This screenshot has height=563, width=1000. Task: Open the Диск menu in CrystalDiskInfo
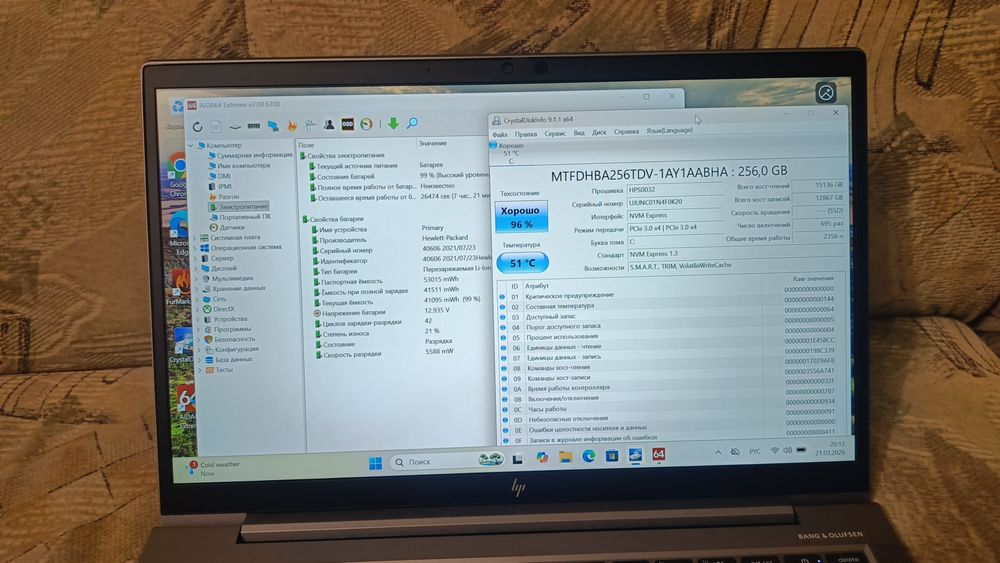[599, 132]
